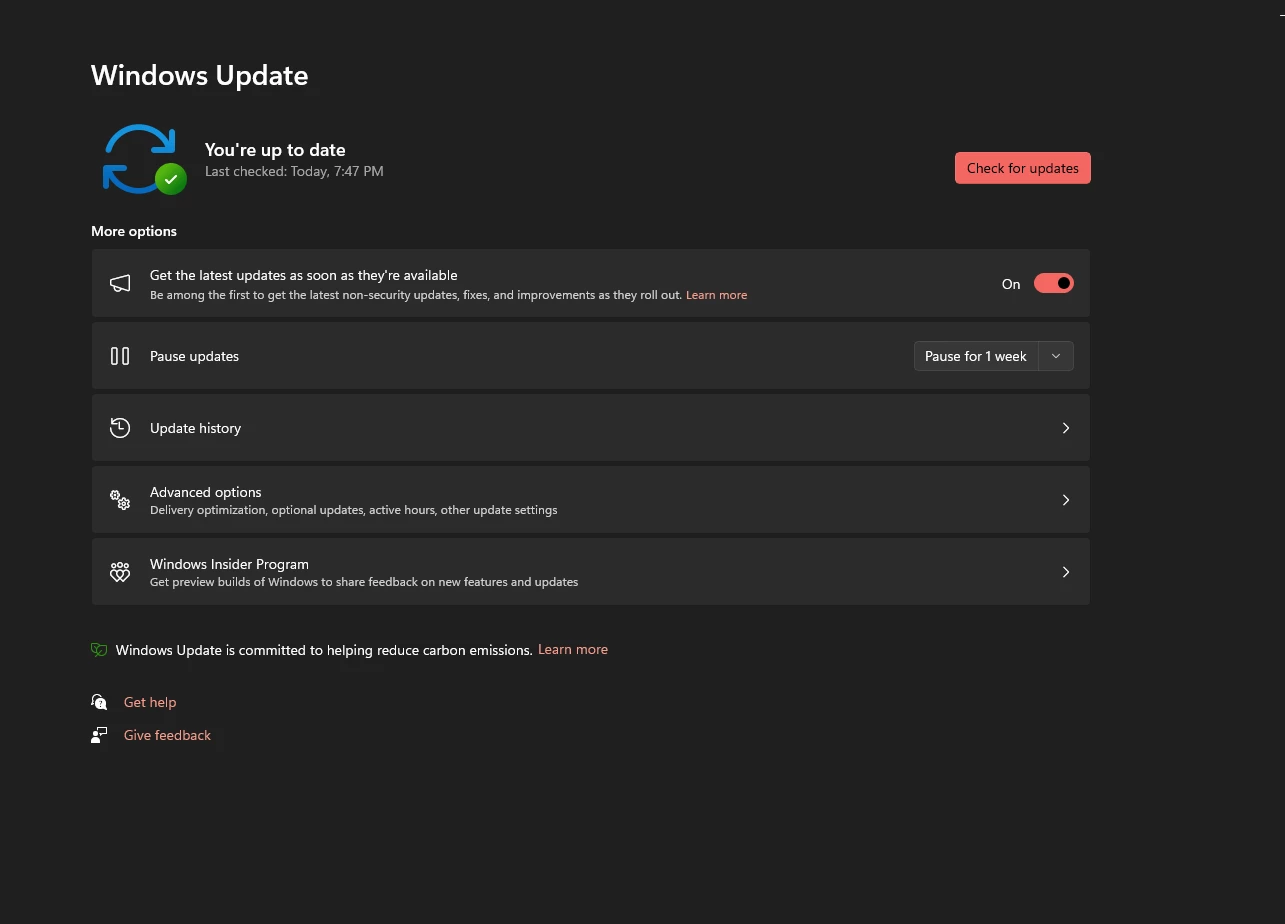The width and height of the screenshot is (1285, 924).
Task: Select the Windows Insider Program label
Action: (229, 564)
